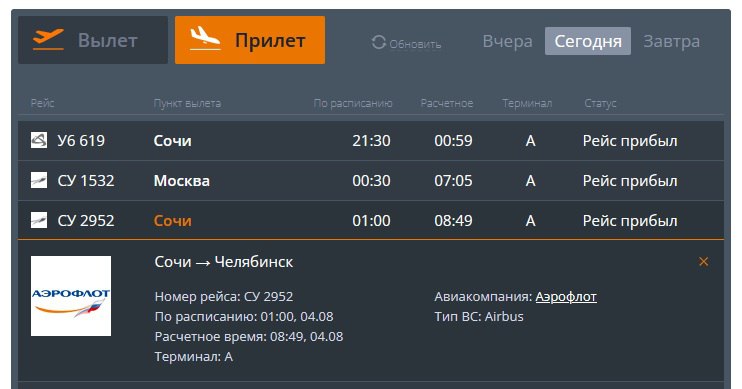The height and width of the screenshot is (389, 742).
Task: Click the Тип ВС: Airbus line
Action: [479, 317]
